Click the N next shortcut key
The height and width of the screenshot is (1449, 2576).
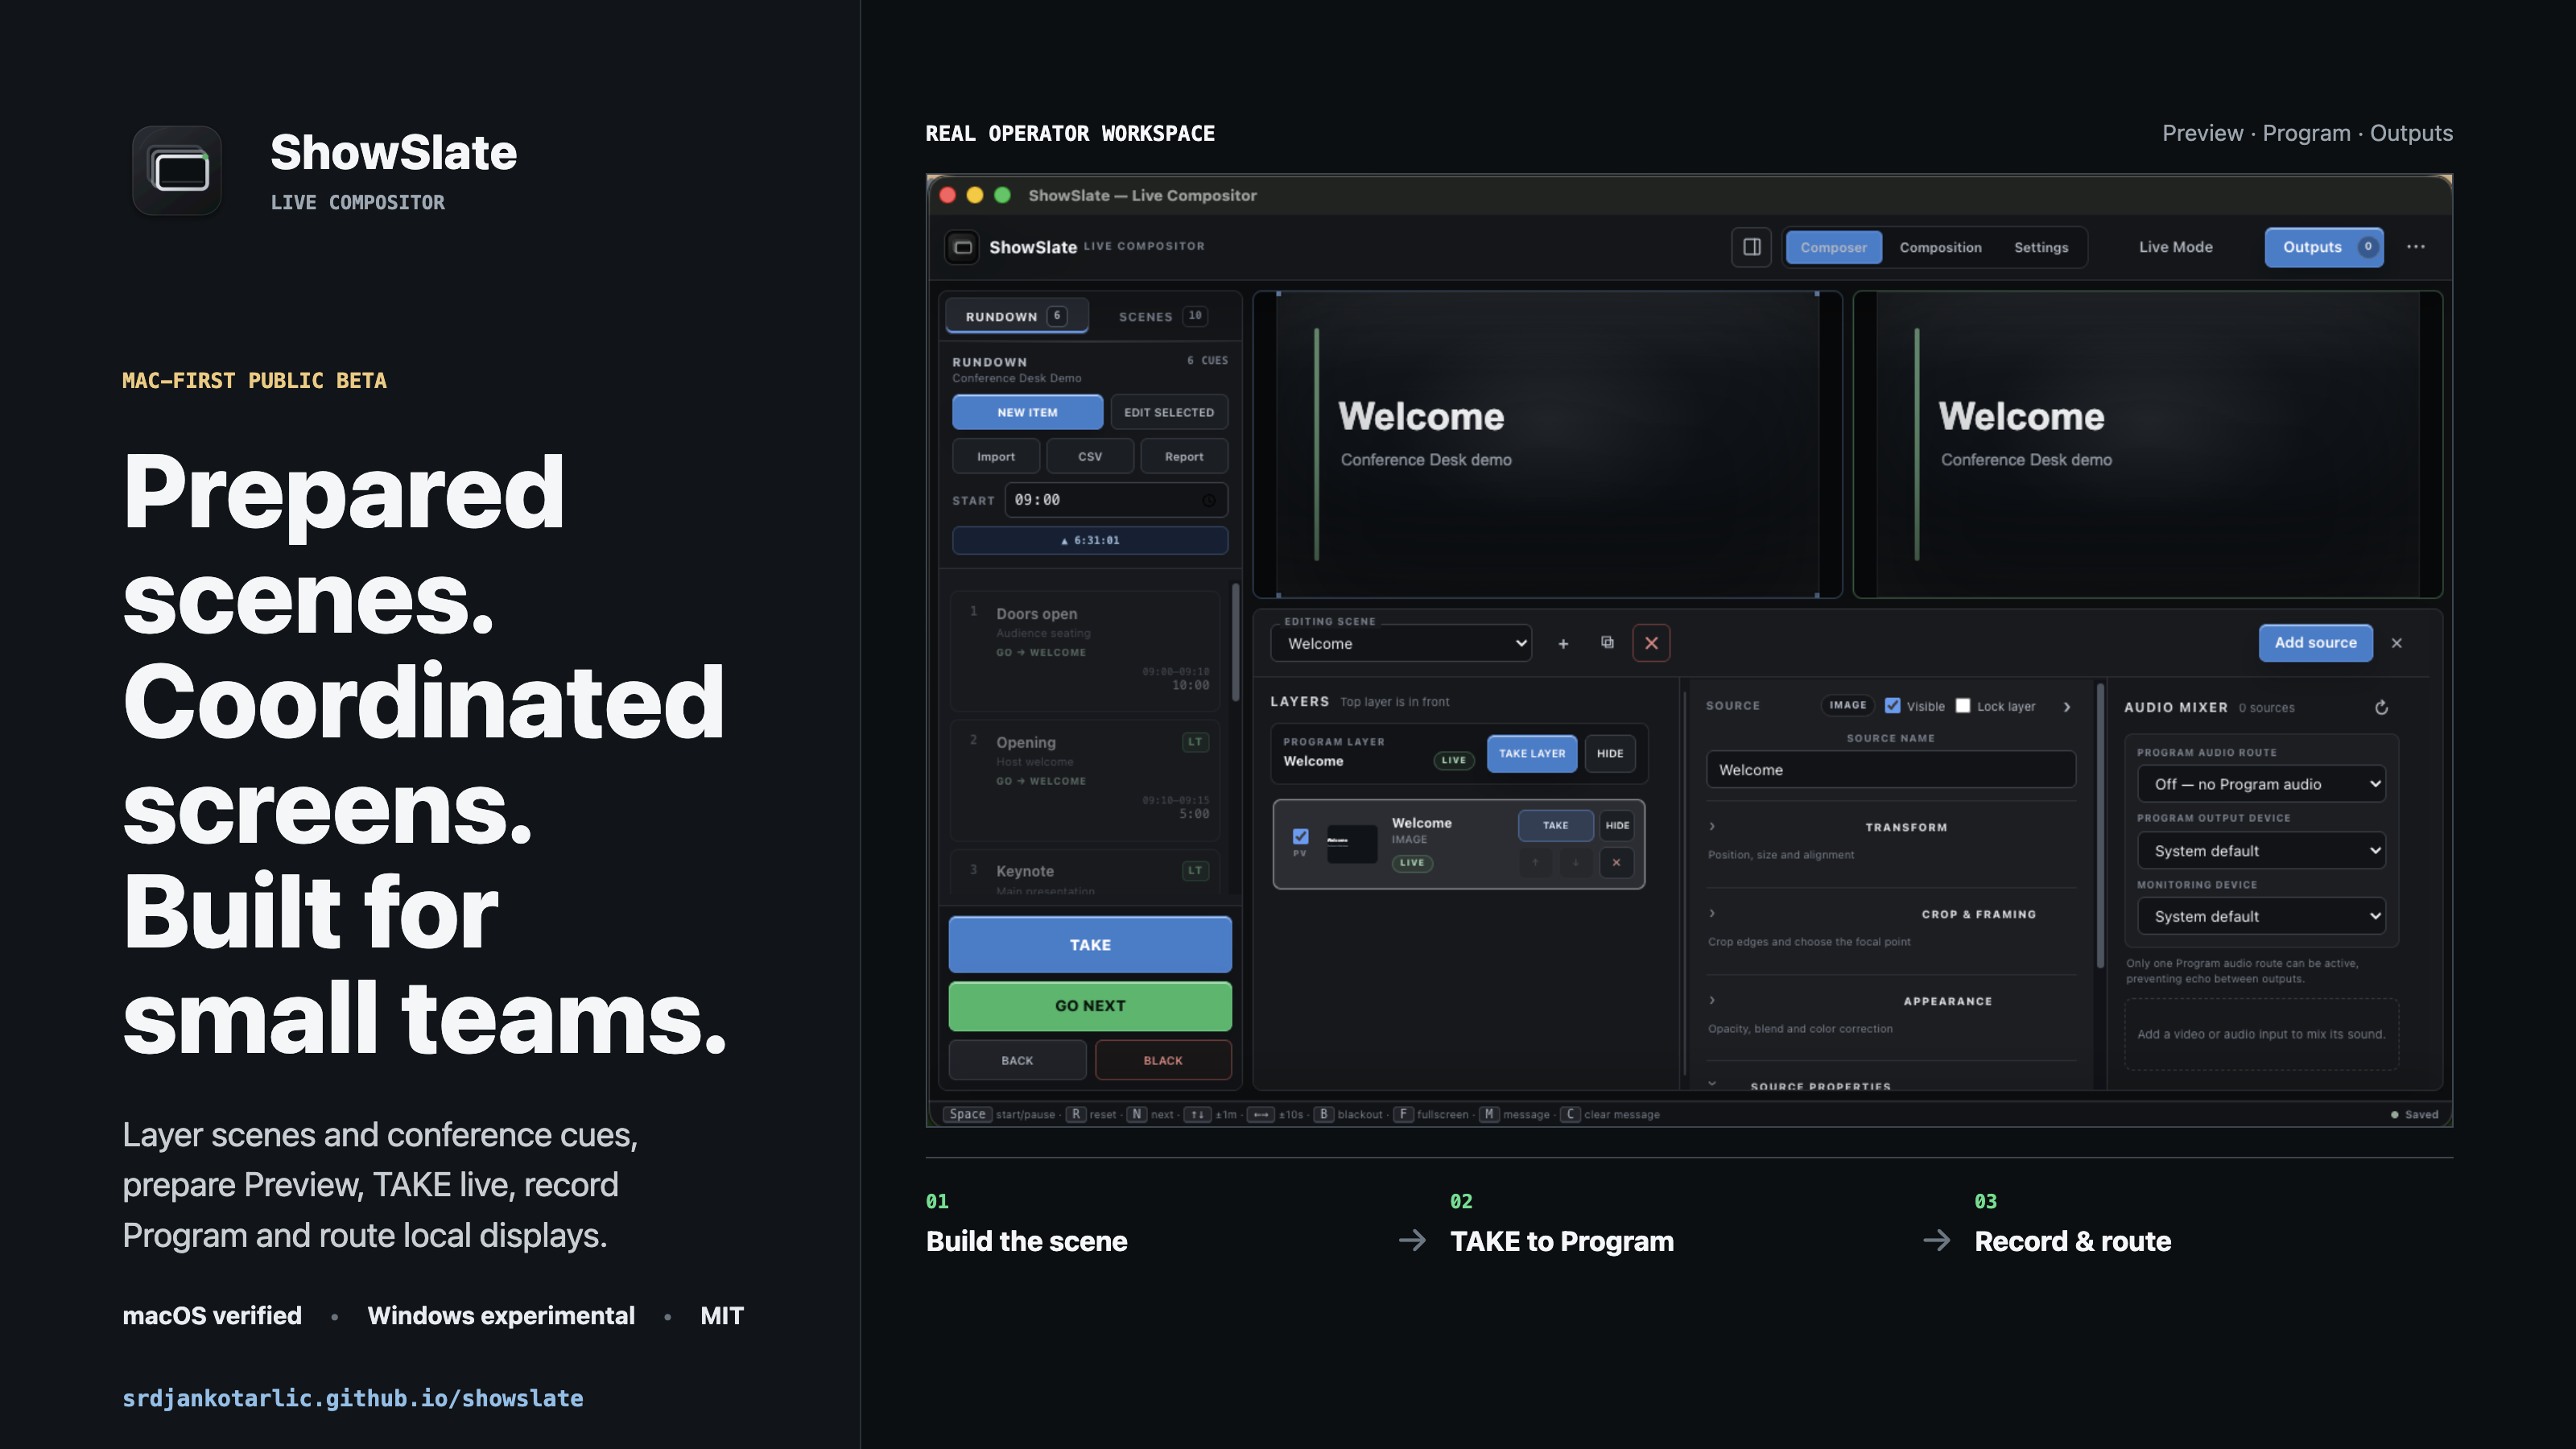[1136, 1114]
